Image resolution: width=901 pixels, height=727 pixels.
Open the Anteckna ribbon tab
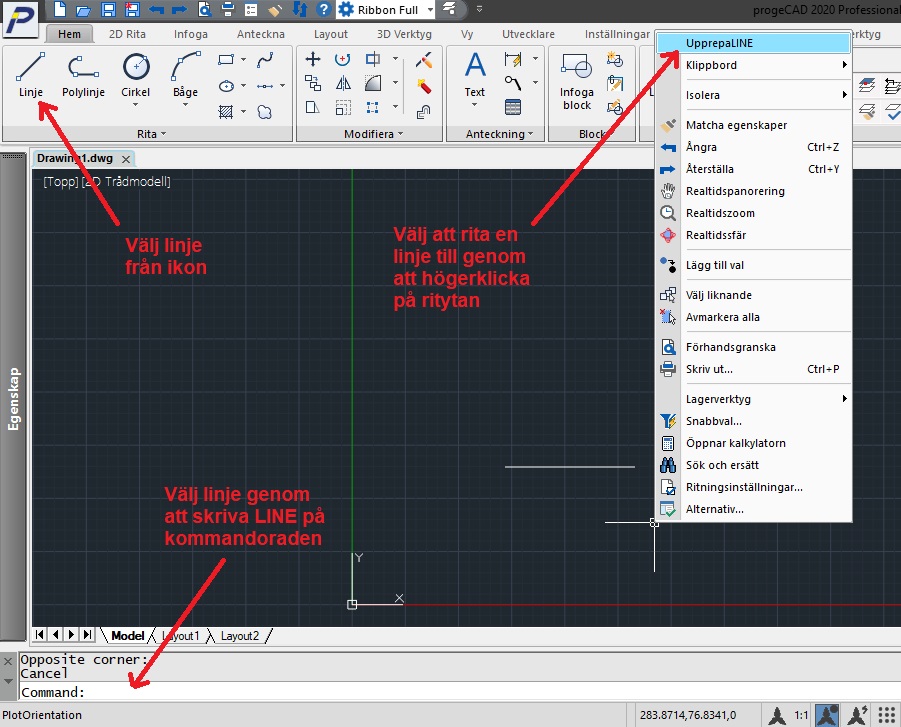(260, 34)
